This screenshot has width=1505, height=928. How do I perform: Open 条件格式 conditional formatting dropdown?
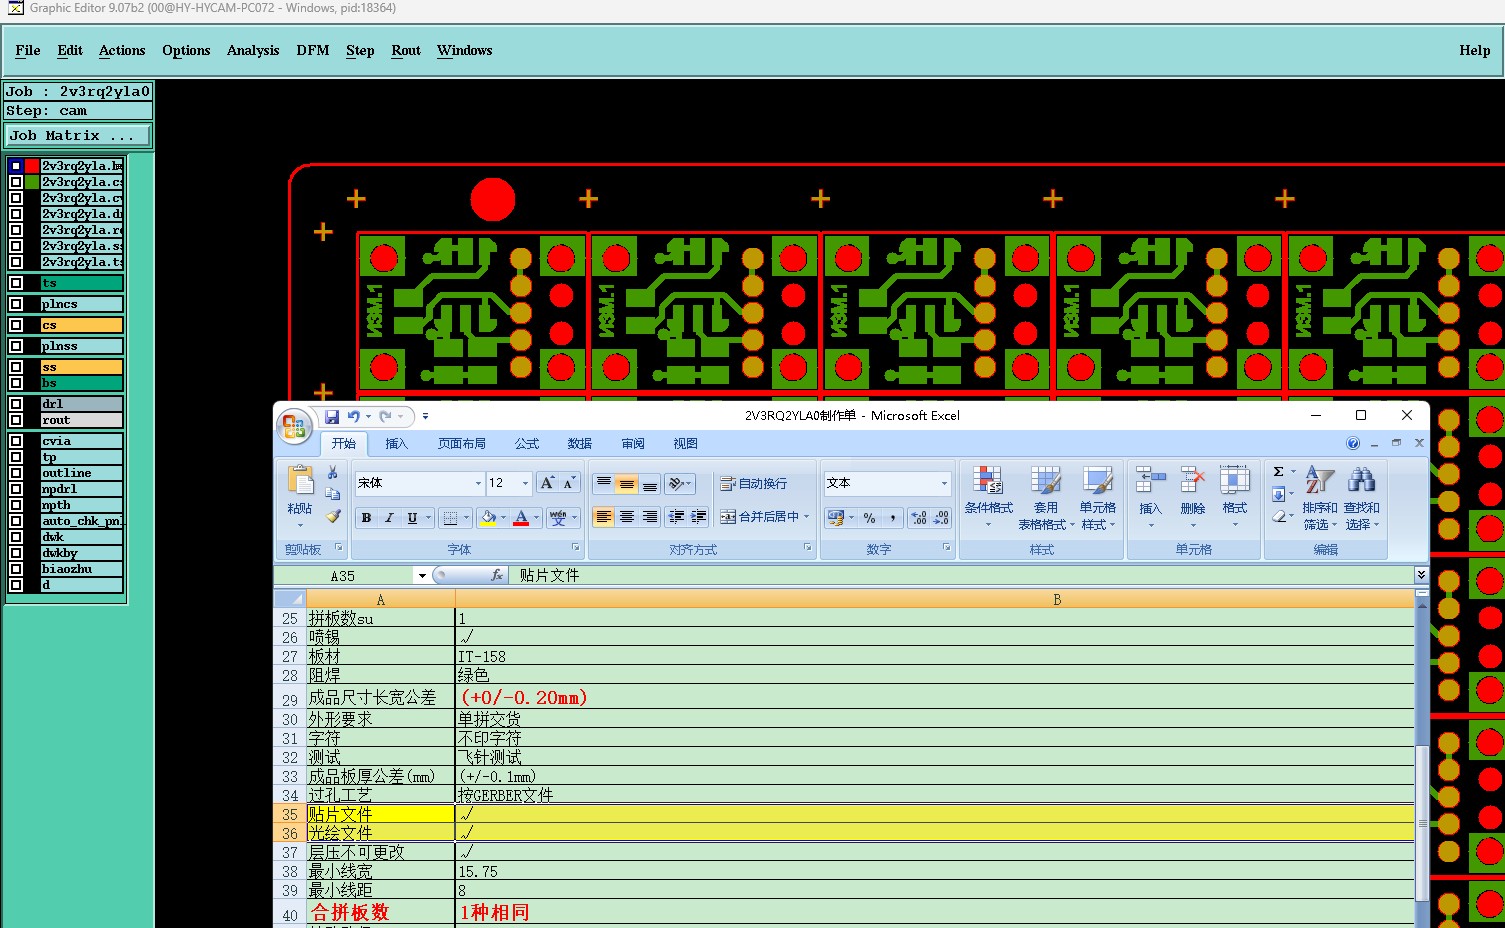coord(988,499)
